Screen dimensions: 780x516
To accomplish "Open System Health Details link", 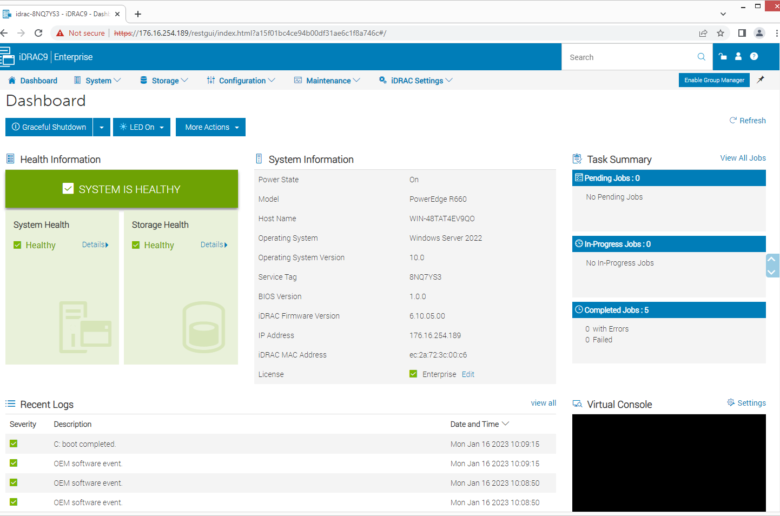I will pyautogui.click(x=95, y=244).
